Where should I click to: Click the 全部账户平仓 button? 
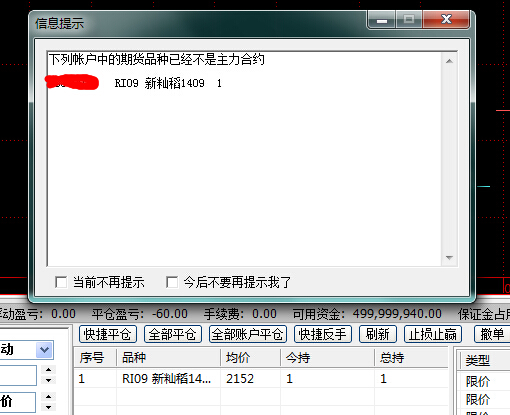[248, 334]
